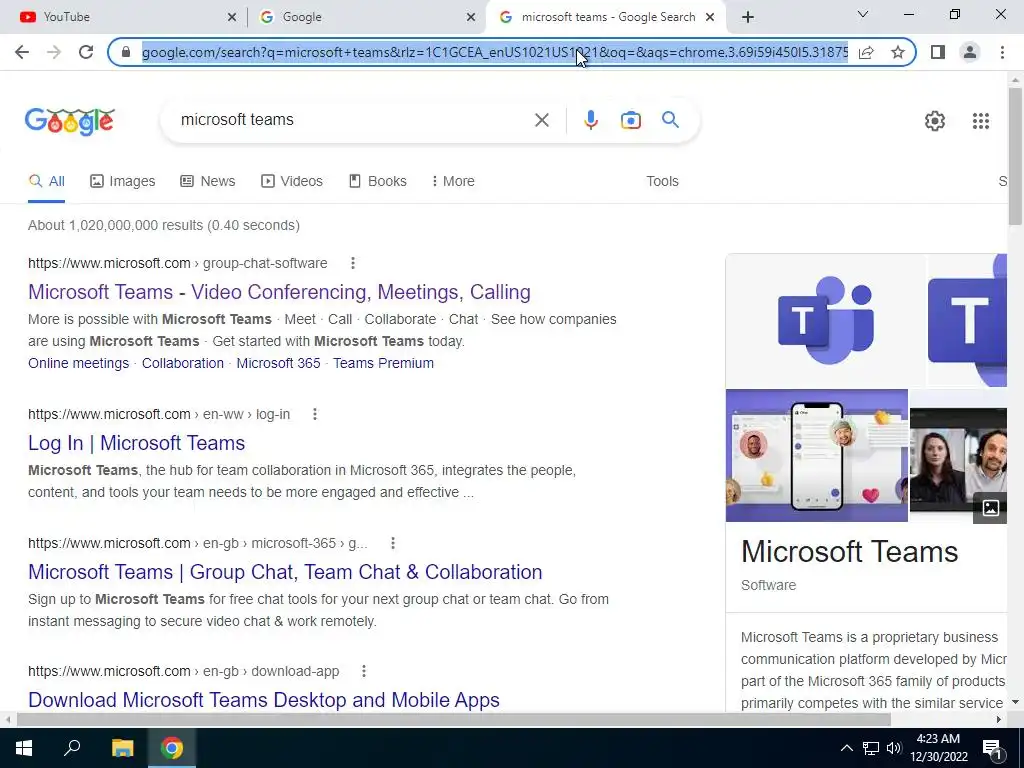The image size is (1024, 768).
Task: Switch to Books results
Action: click(377, 182)
